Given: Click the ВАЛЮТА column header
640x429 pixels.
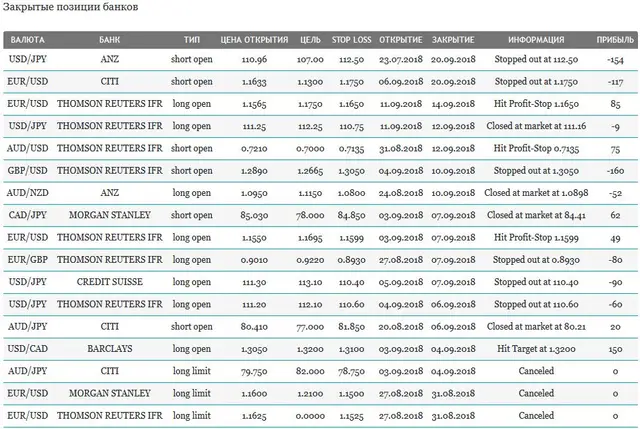Looking at the screenshot, I should click(x=27, y=40).
